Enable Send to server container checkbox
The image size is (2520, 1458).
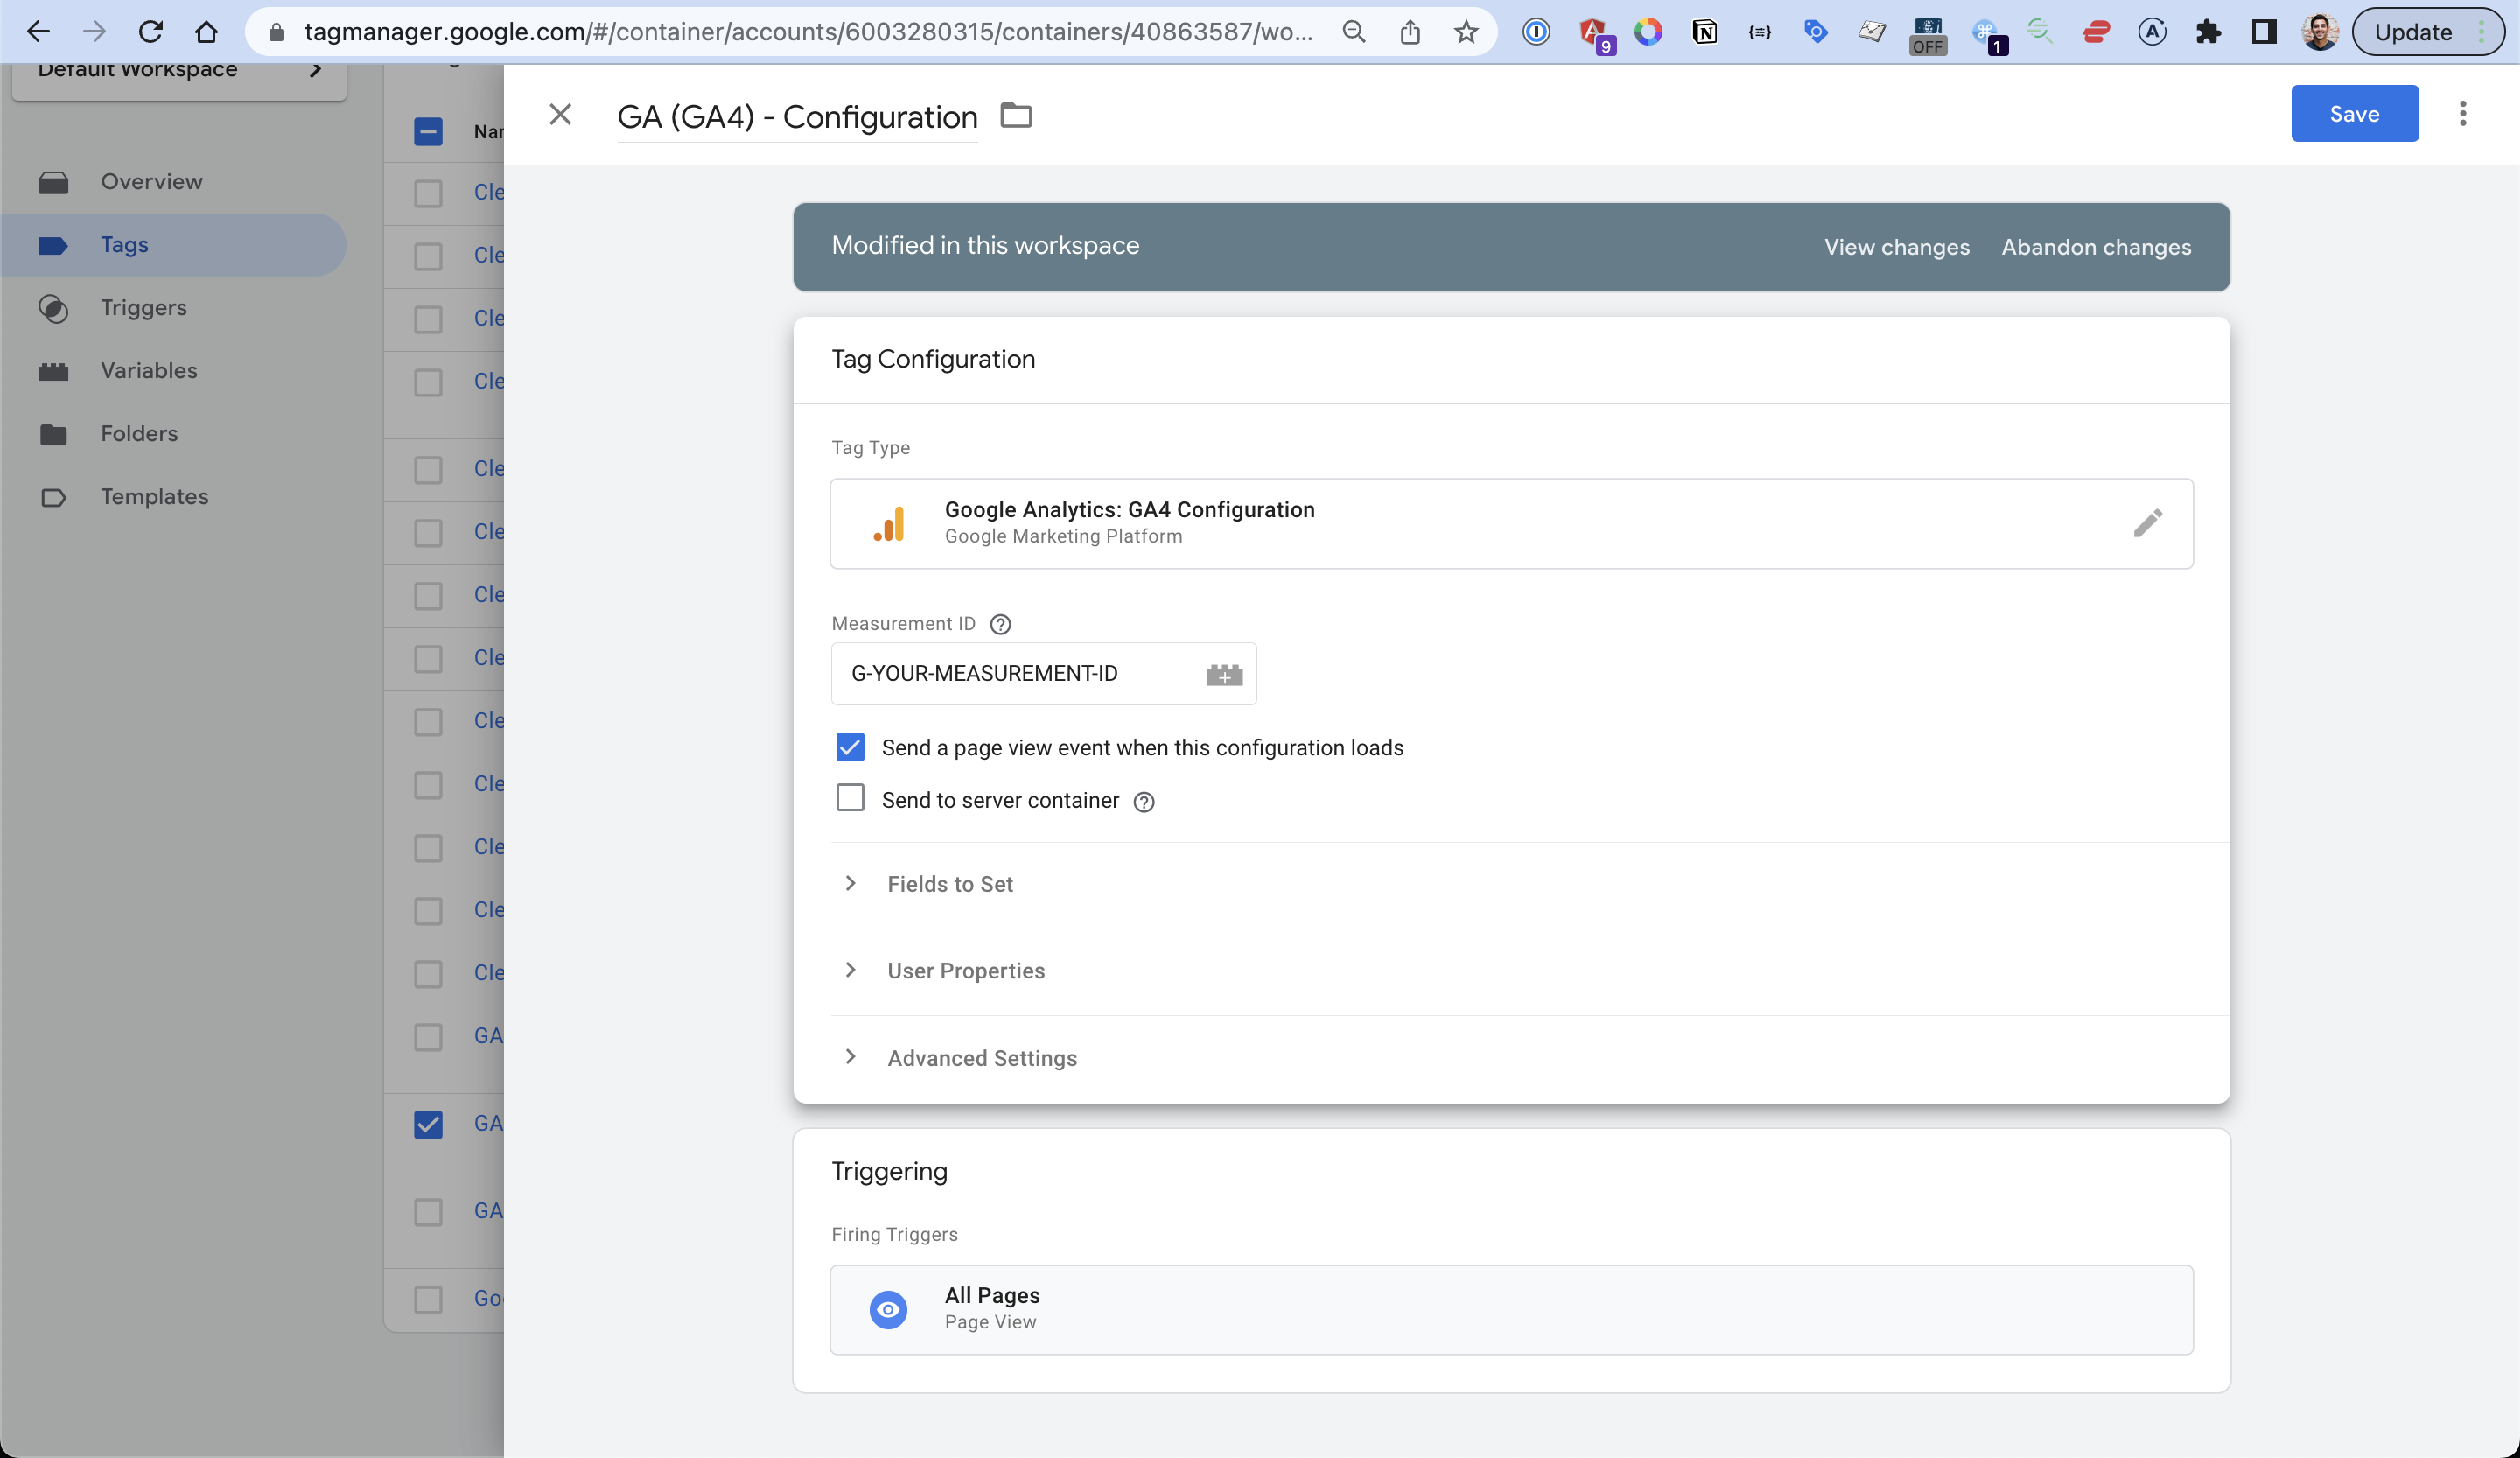[x=850, y=798]
